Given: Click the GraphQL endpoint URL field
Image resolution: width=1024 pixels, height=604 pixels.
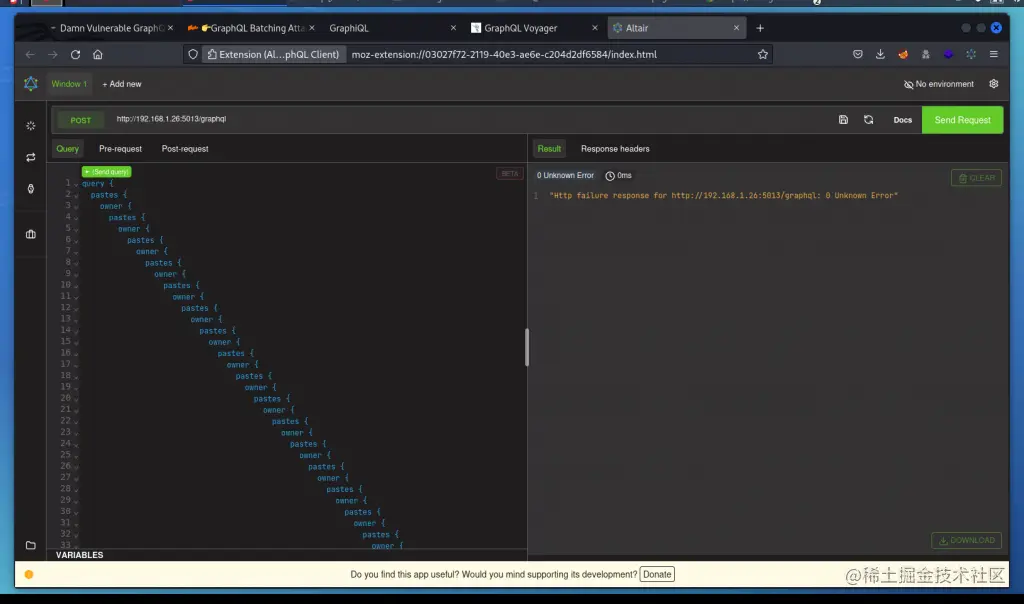Looking at the screenshot, I should pos(470,119).
